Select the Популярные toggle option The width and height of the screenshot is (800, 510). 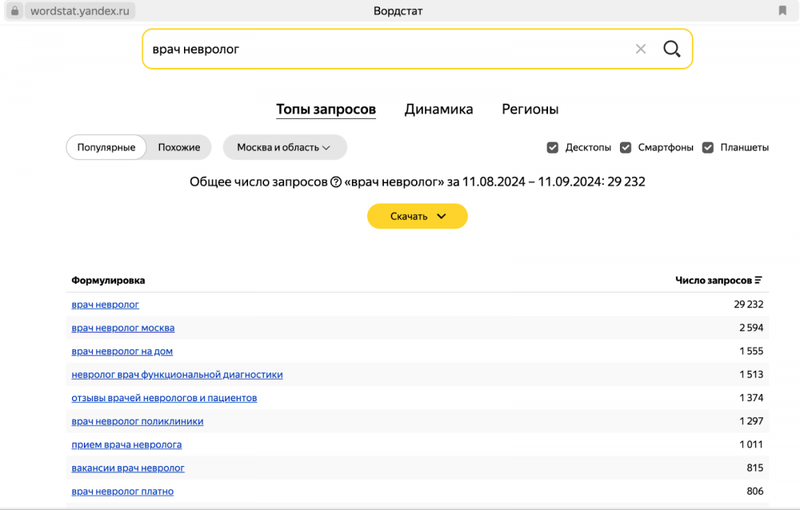click(x=106, y=147)
